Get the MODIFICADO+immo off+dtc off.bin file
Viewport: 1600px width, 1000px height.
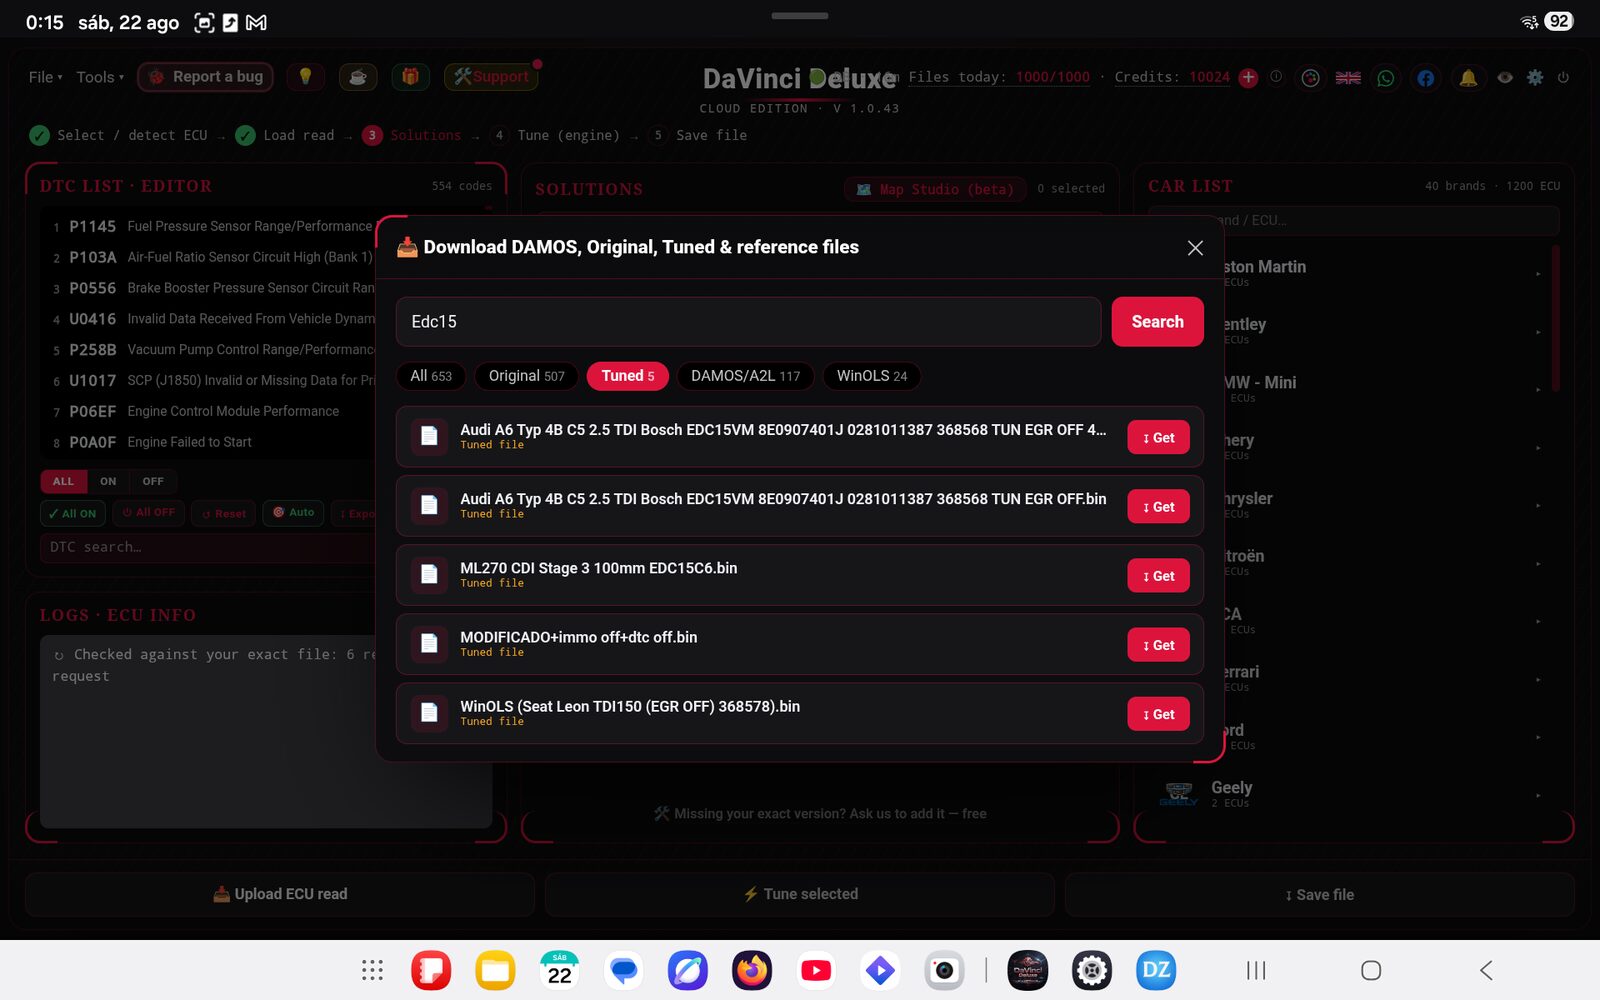(x=1158, y=645)
